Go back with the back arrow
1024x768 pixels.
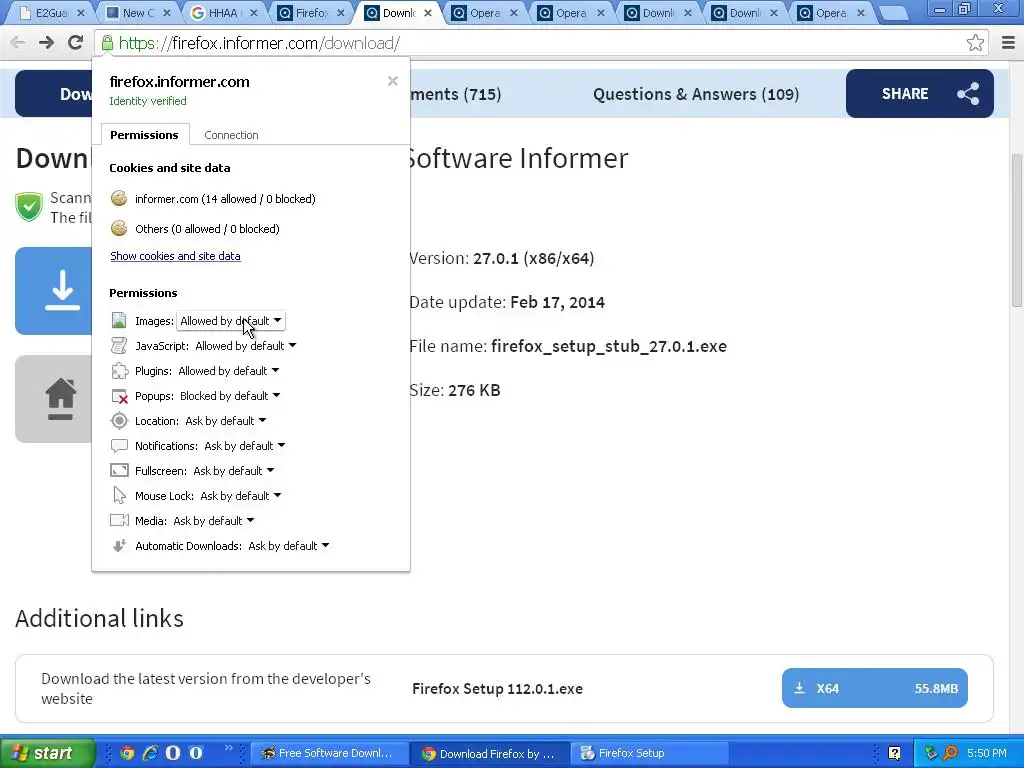pyautogui.click(x=18, y=43)
